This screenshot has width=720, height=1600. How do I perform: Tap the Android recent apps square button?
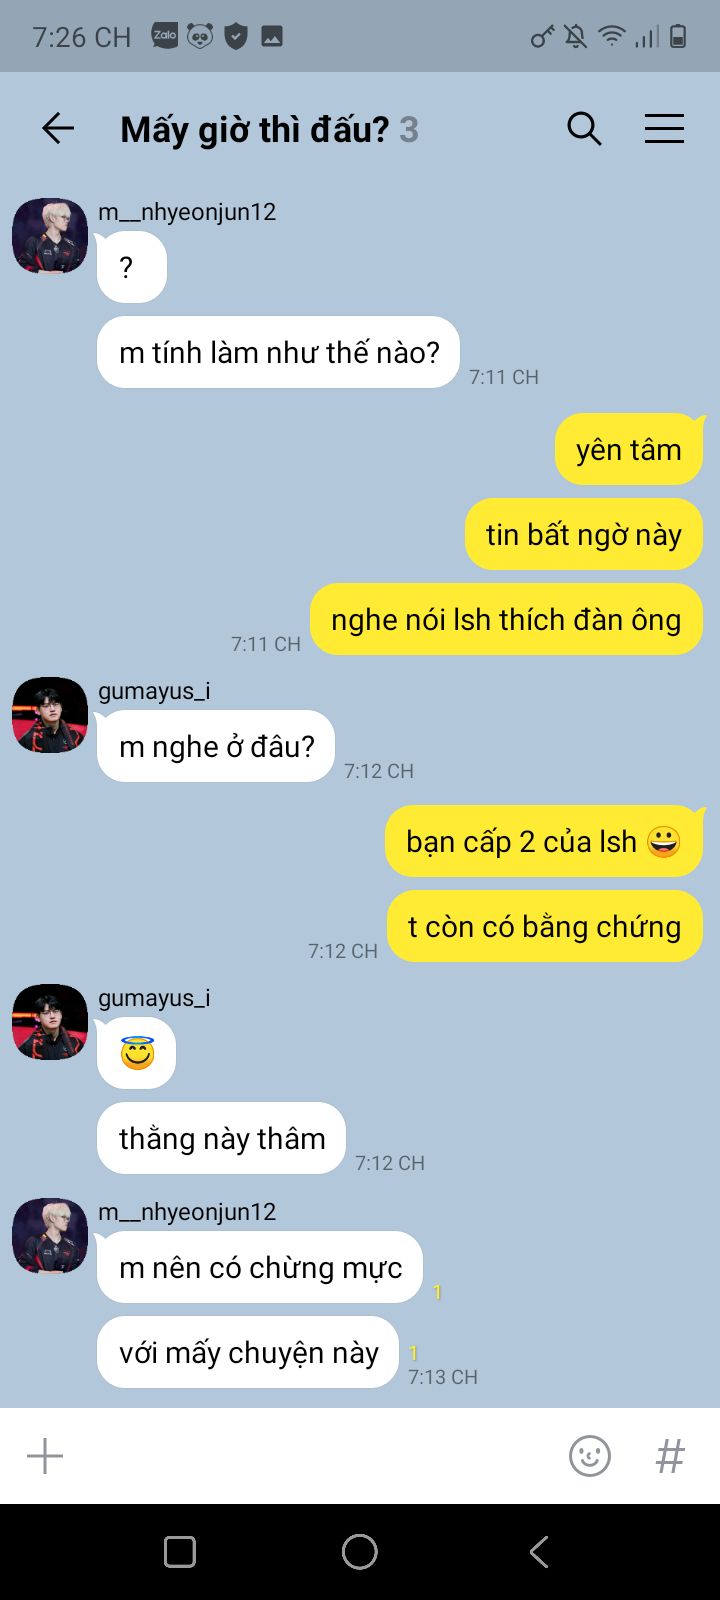tap(180, 1552)
